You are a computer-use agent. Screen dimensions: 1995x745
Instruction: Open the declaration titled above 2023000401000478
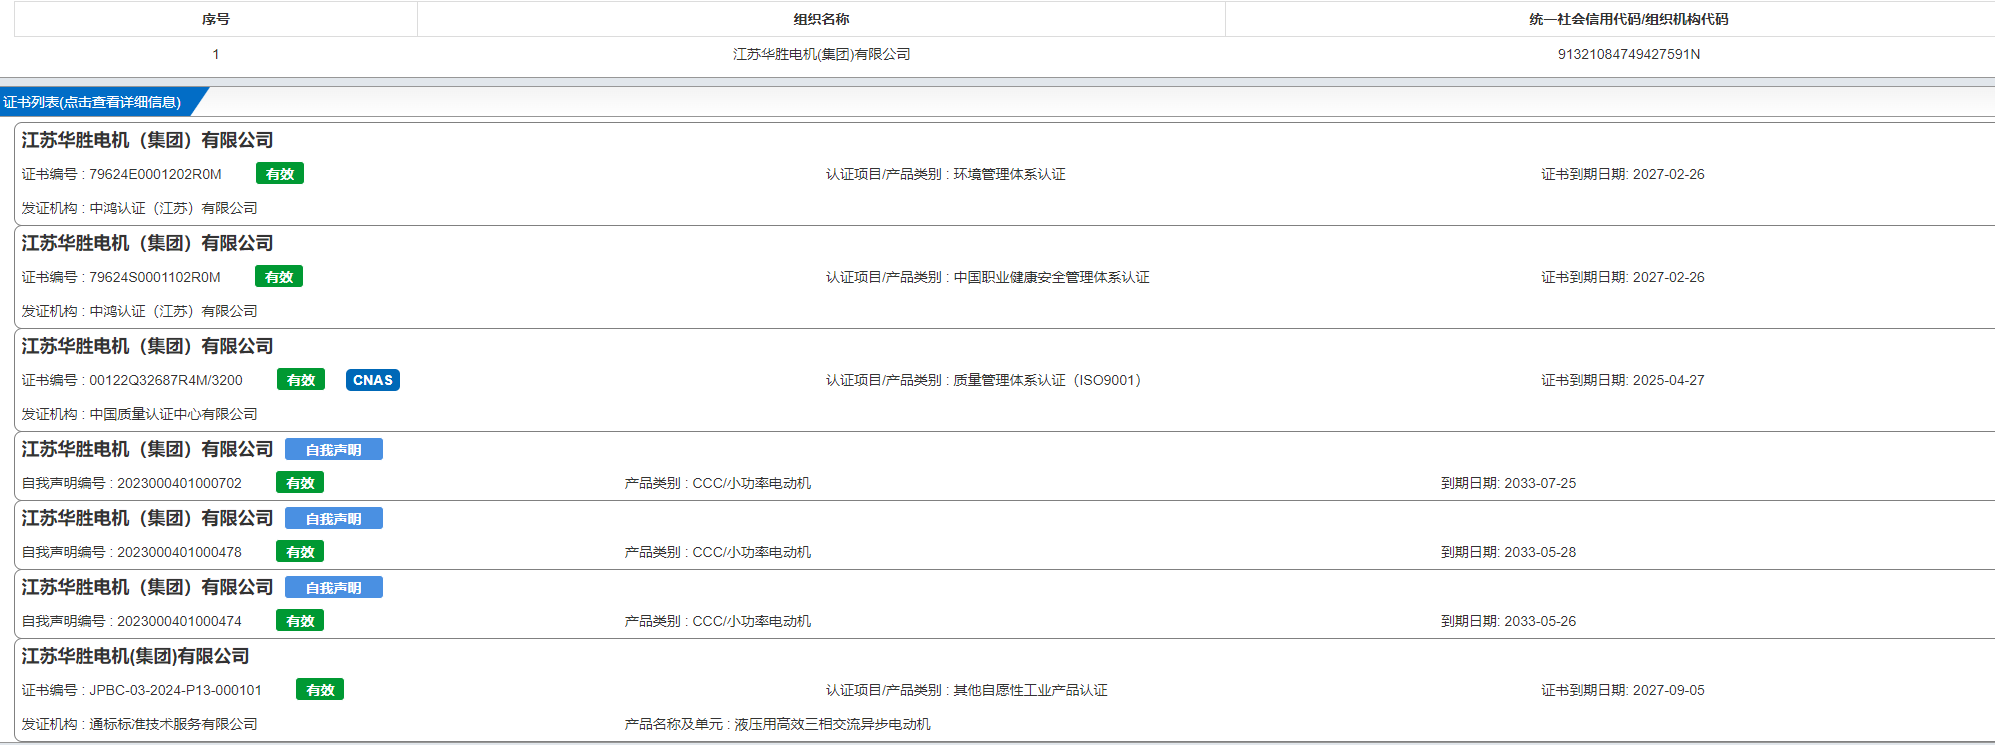click(x=147, y=518)
